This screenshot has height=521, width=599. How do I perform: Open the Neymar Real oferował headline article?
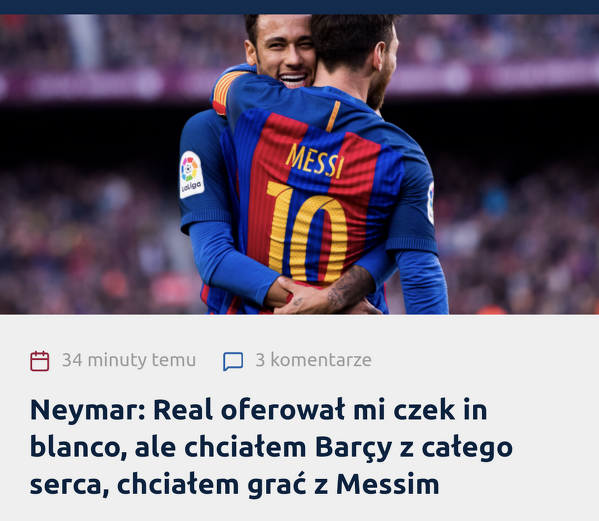click(x=271, y=447)
